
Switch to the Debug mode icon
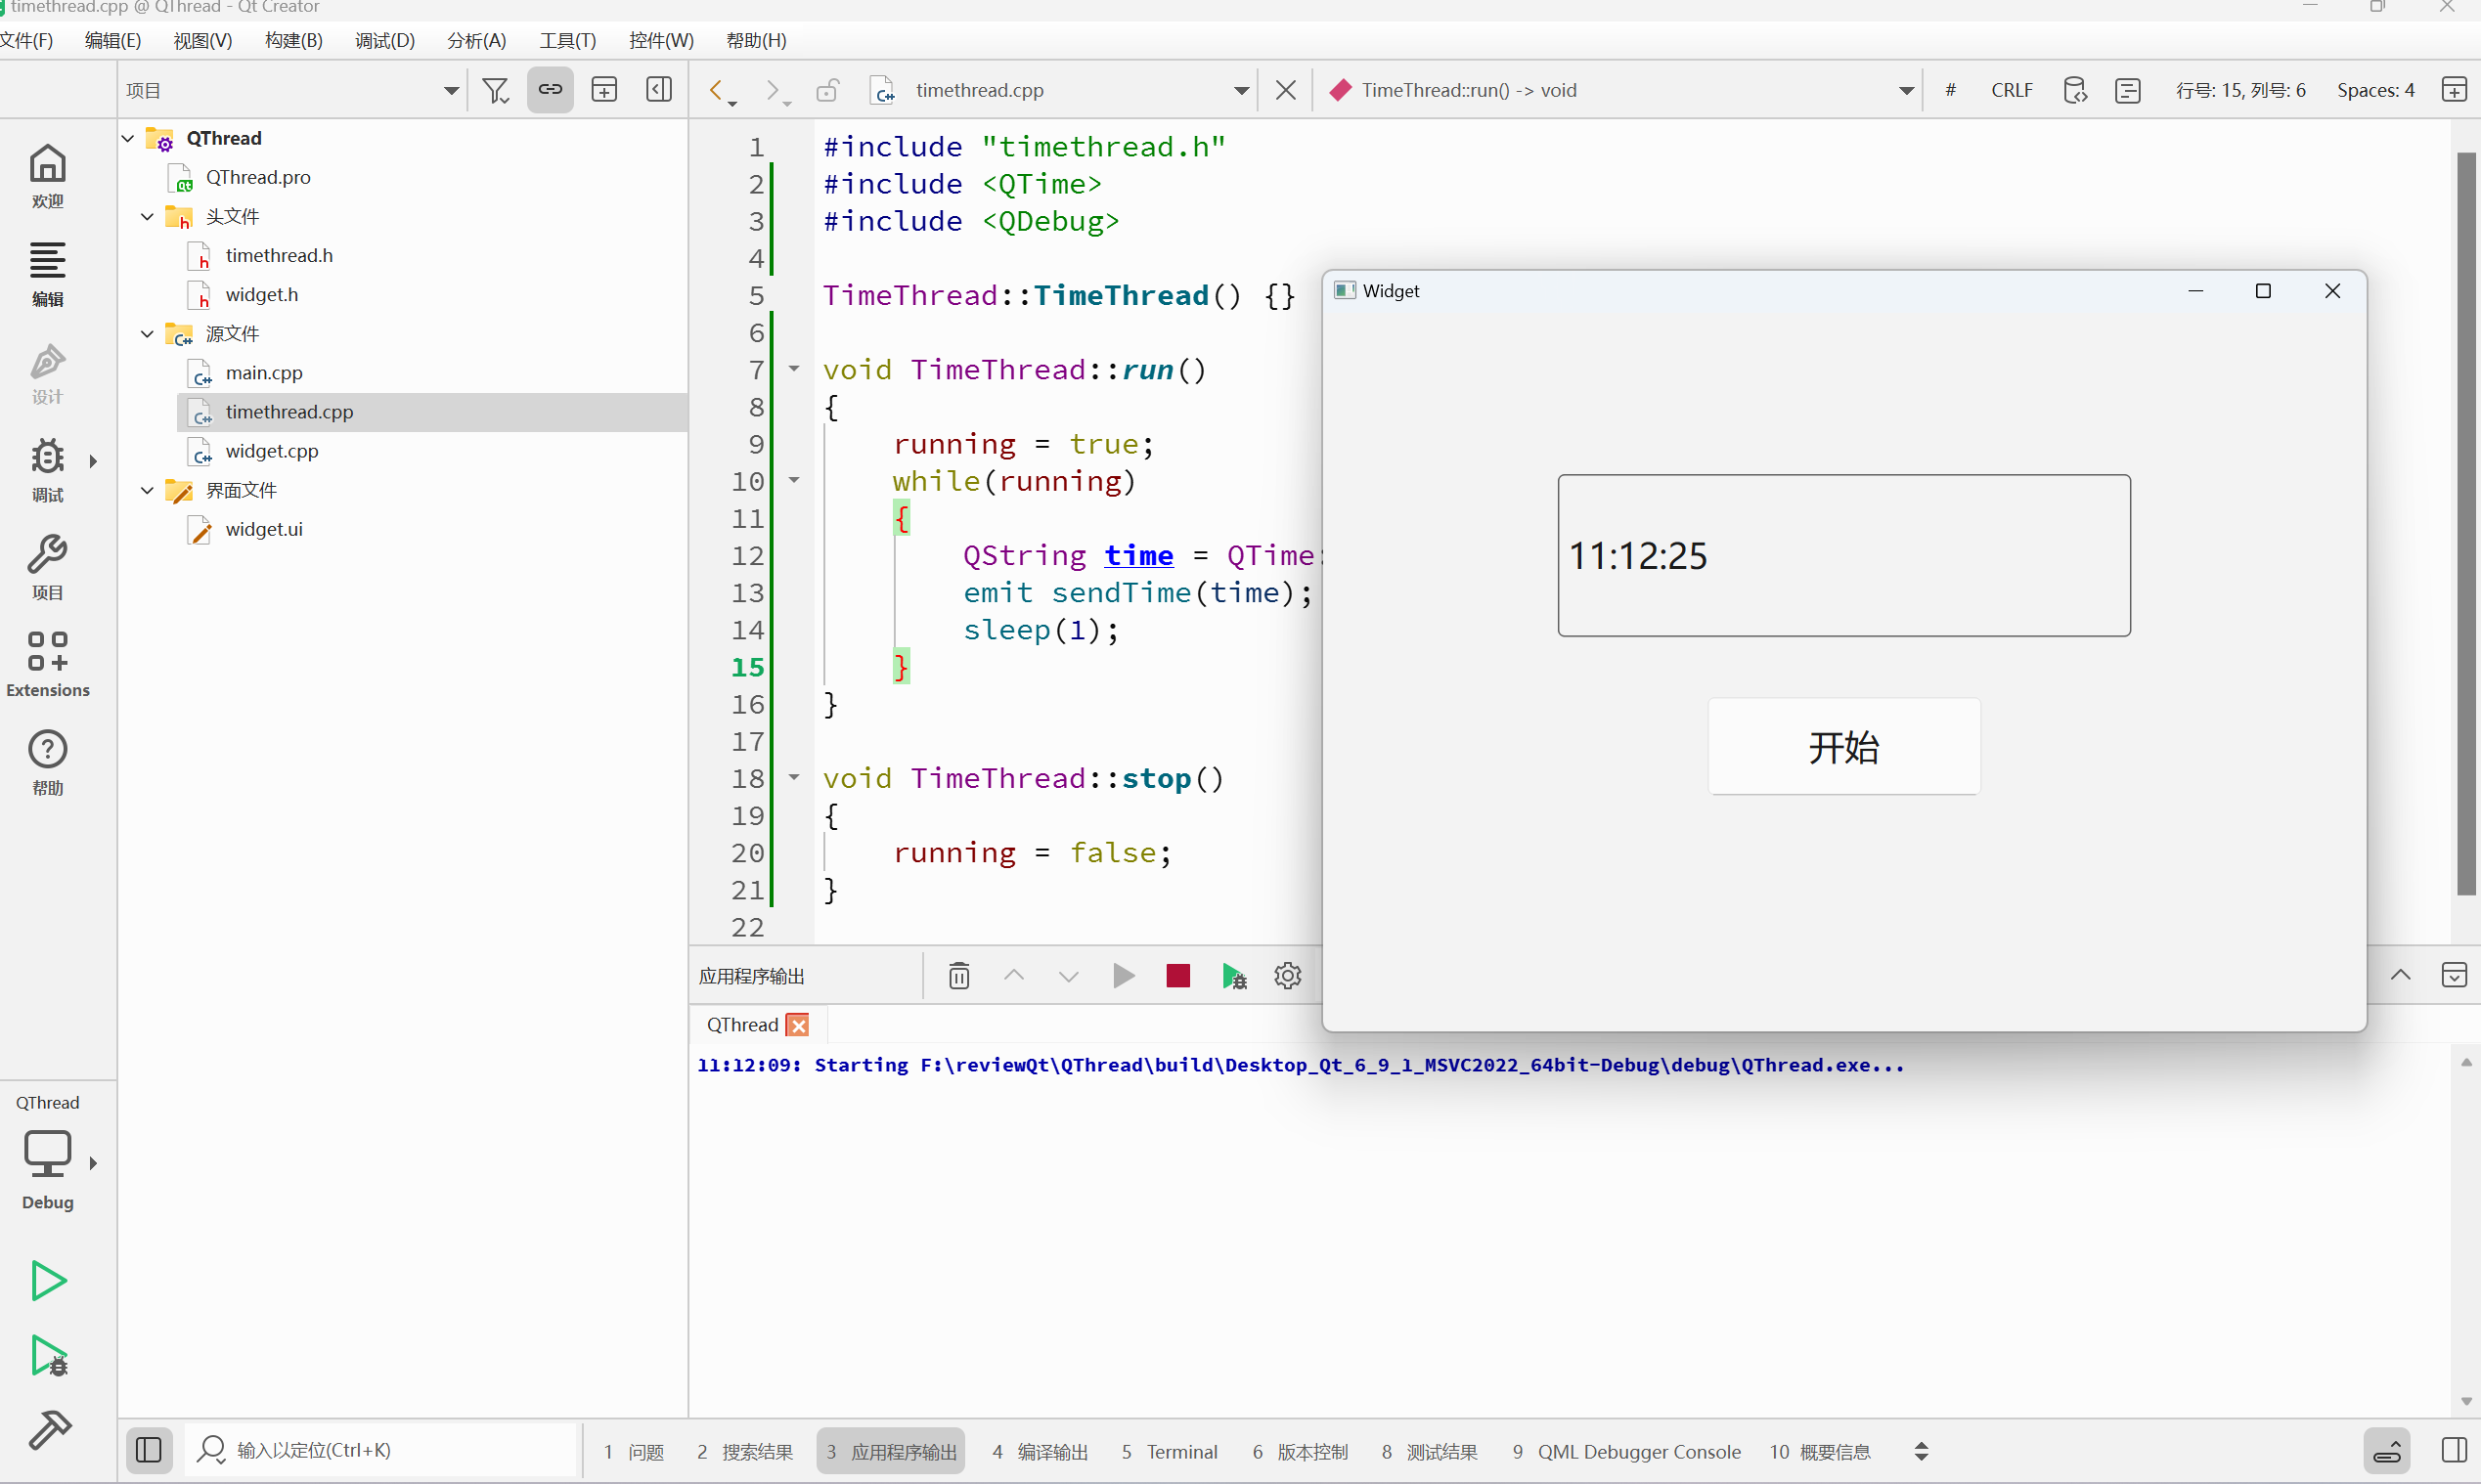47,469
